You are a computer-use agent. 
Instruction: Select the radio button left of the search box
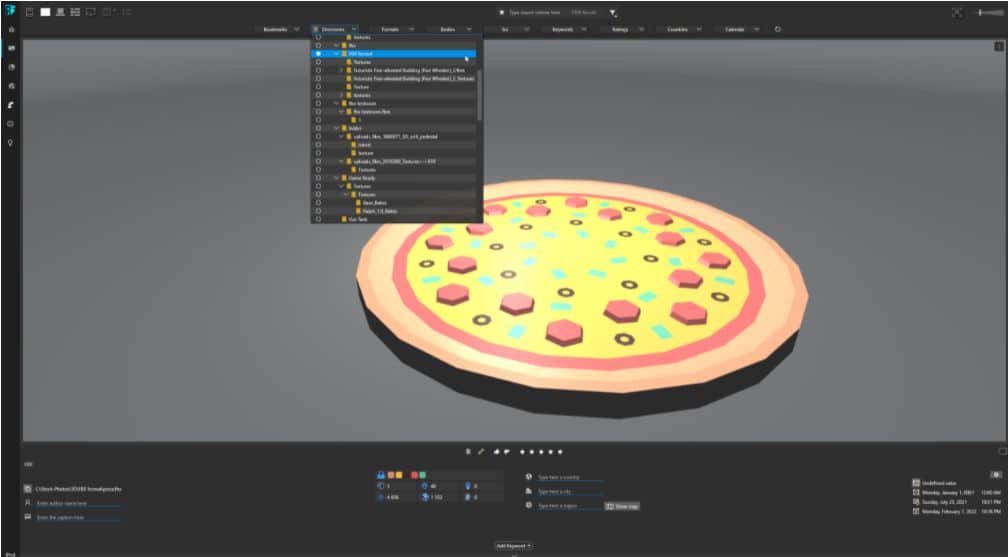[501, 12]
